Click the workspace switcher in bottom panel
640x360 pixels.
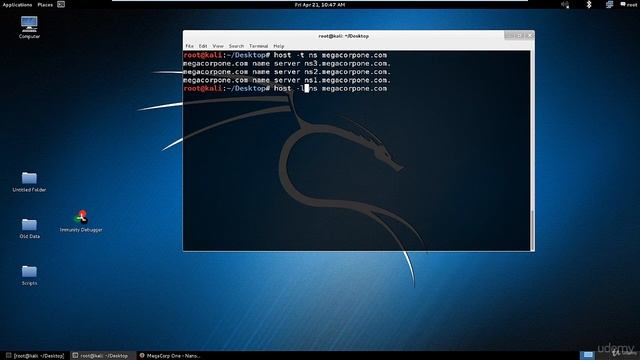tap(588, 355)
